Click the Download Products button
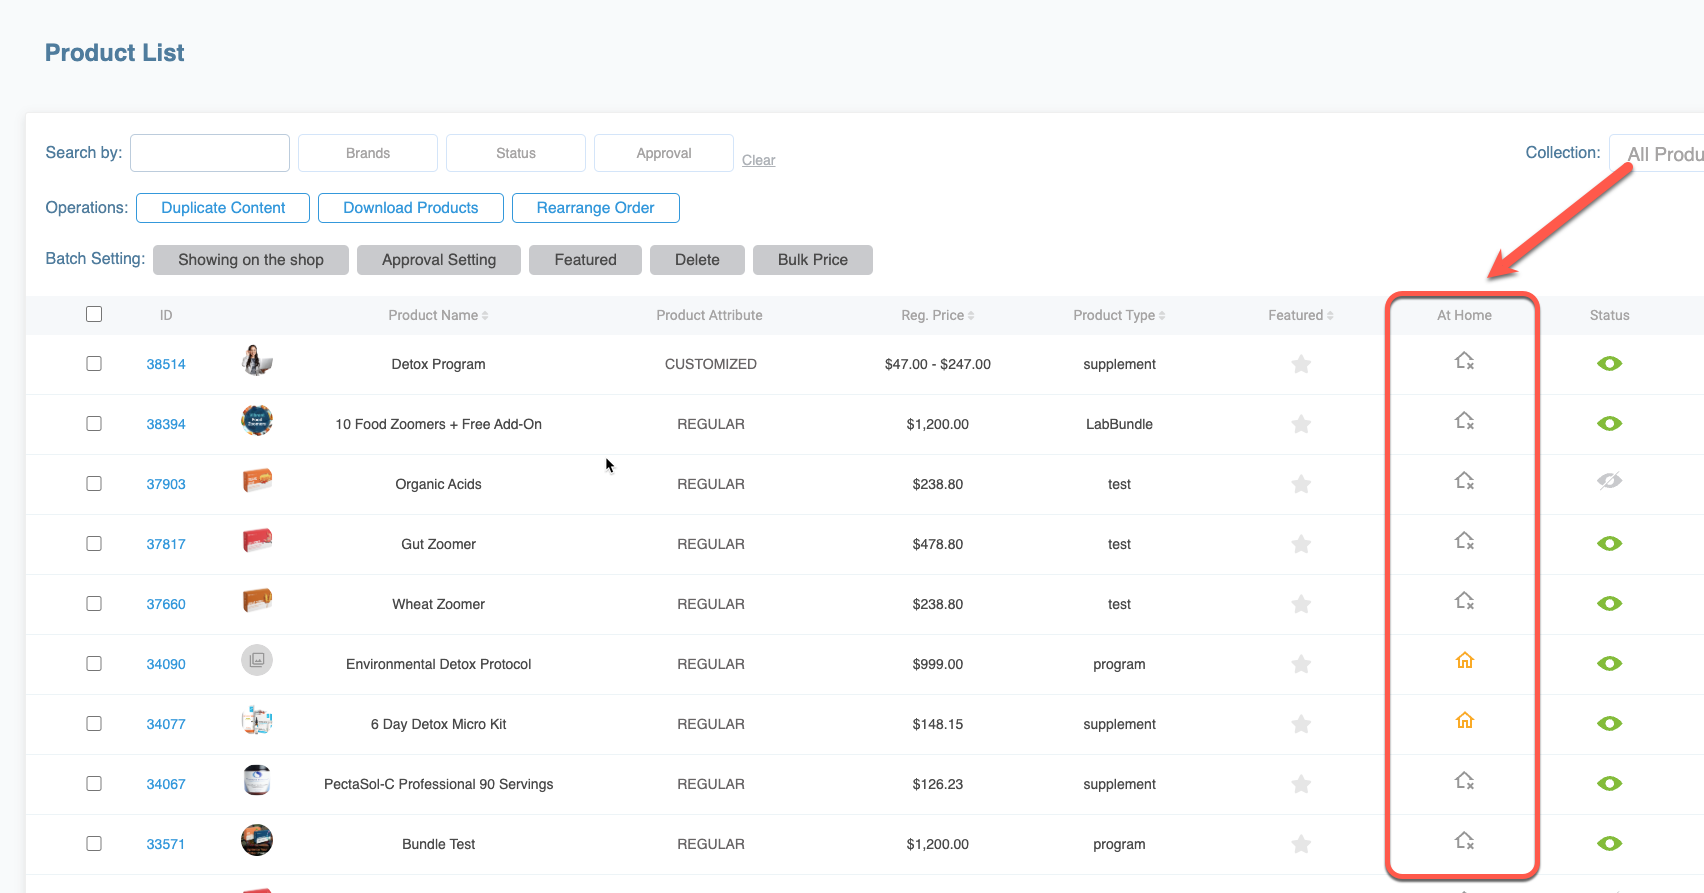 410,208
